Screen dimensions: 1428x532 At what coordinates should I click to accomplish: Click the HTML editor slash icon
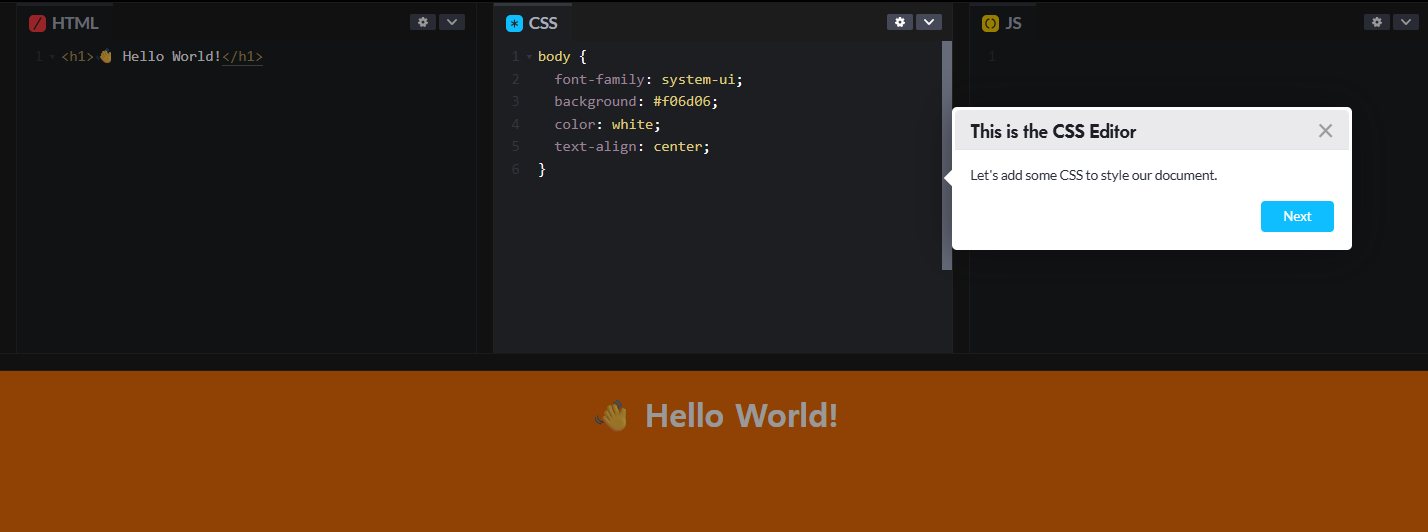[38, 23]
